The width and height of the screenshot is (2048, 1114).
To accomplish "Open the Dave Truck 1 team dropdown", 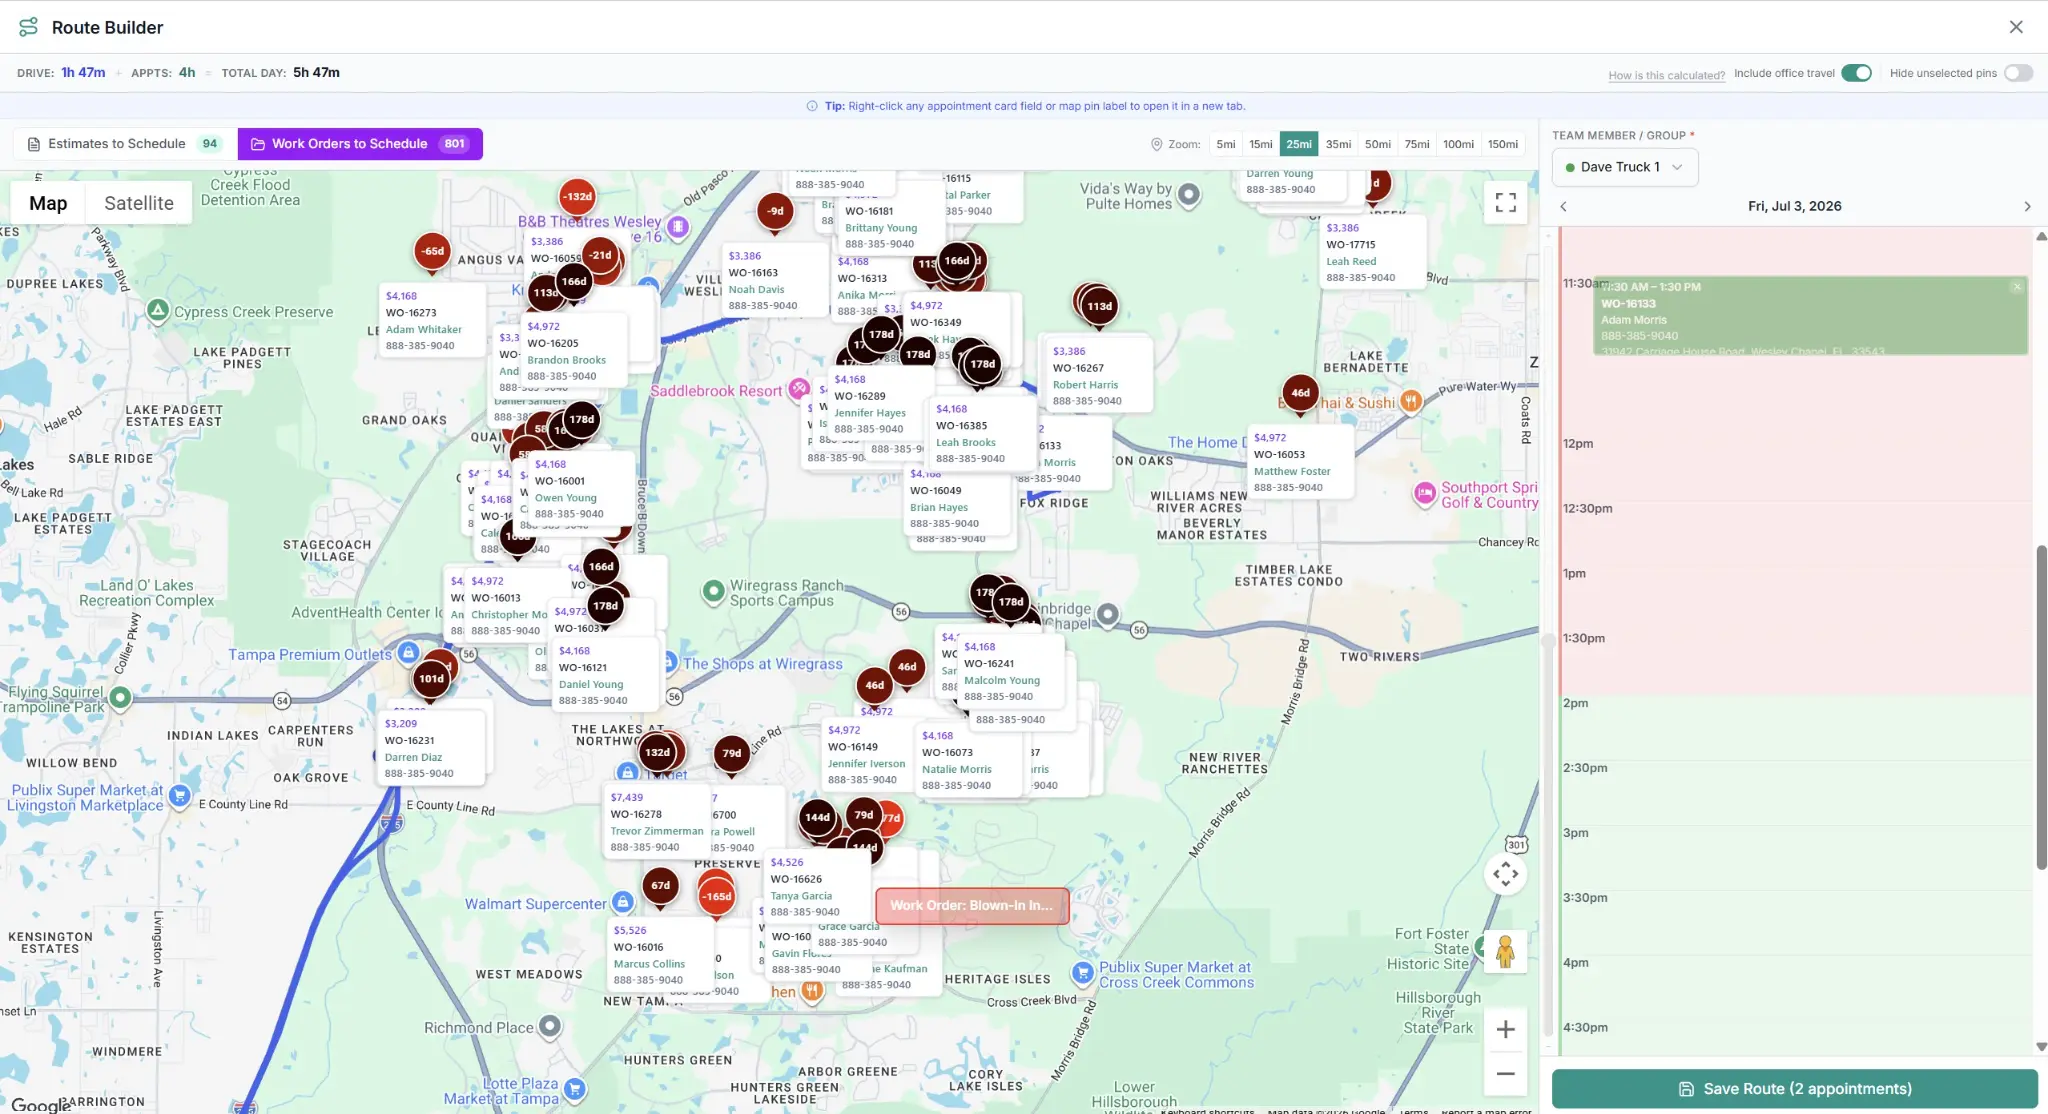I will (x=1625, y=167).
